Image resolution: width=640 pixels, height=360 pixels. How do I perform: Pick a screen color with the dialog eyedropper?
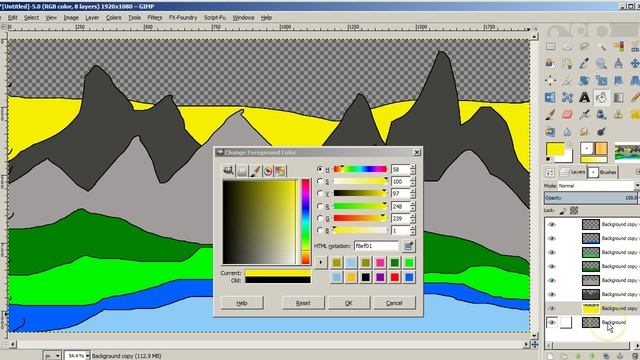[409, 246]
